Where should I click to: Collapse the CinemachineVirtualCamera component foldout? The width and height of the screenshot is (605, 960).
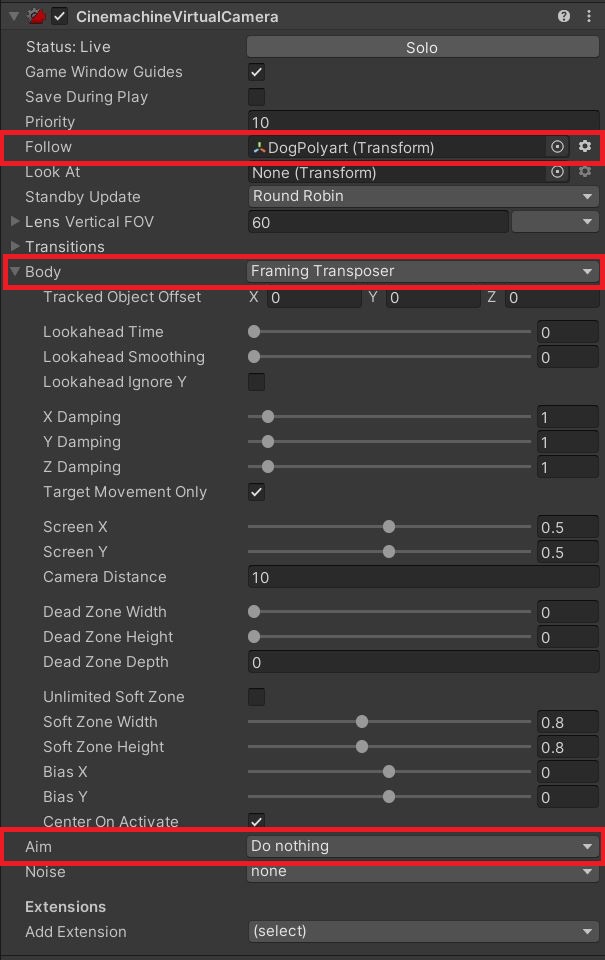[x=13, y=17]
